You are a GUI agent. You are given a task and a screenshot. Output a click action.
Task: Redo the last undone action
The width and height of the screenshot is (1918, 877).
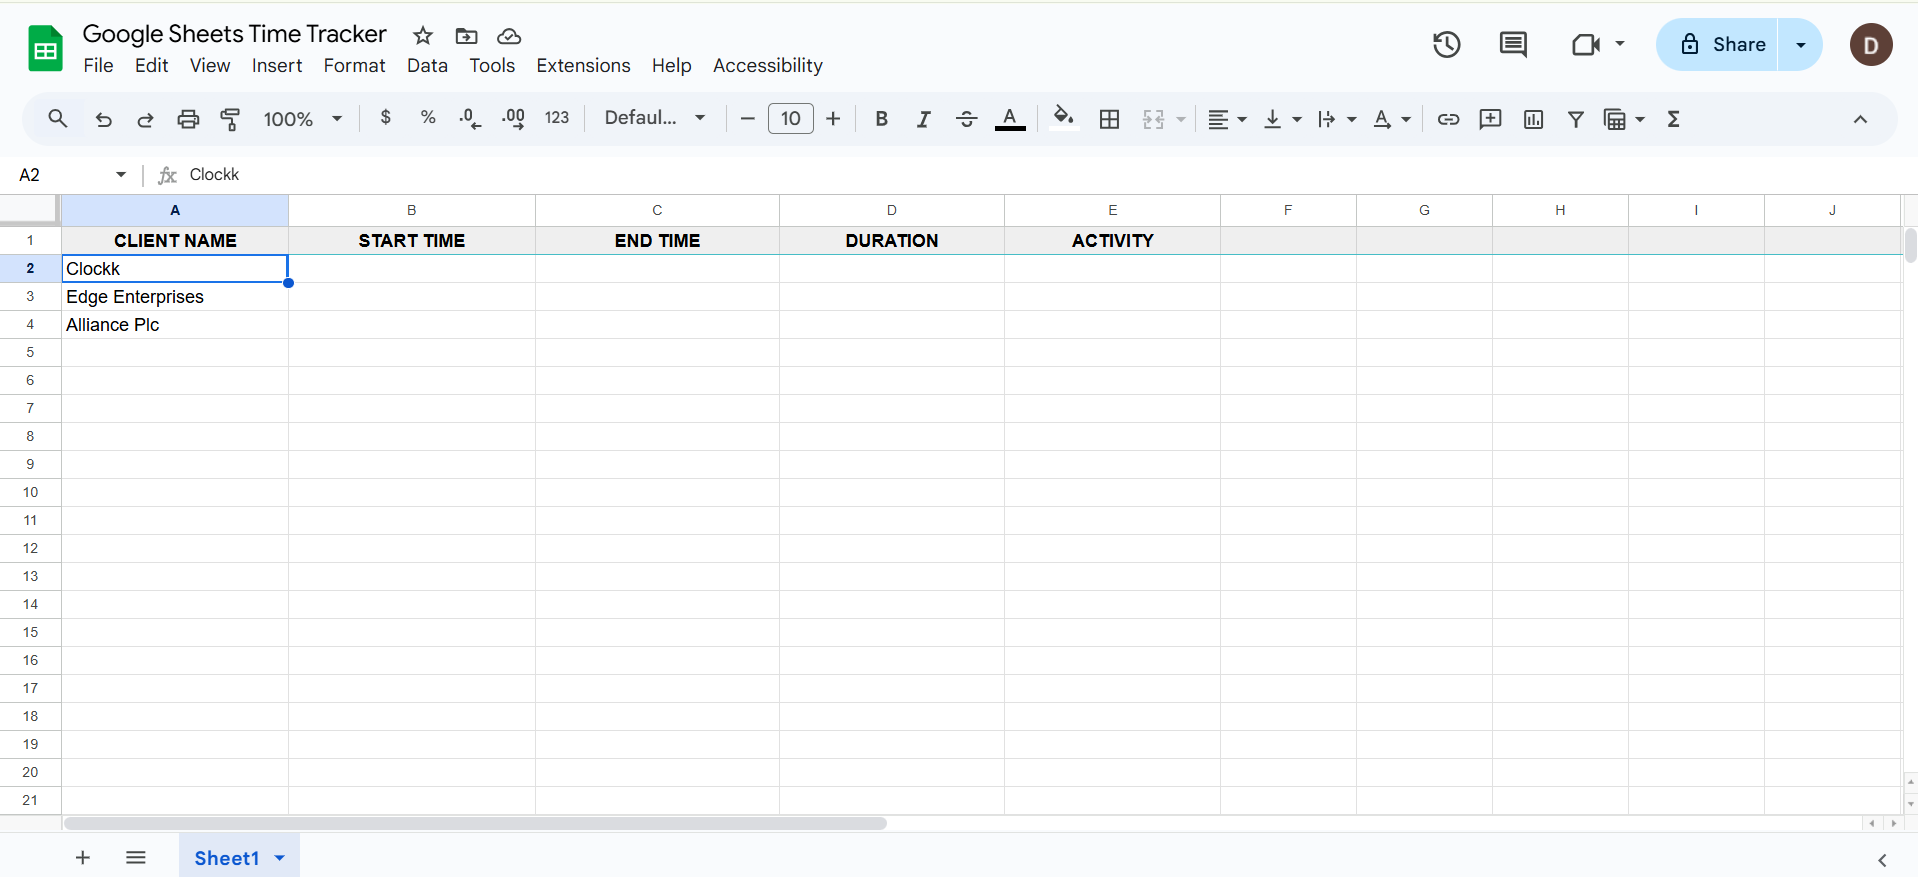(x=145, y=119)
